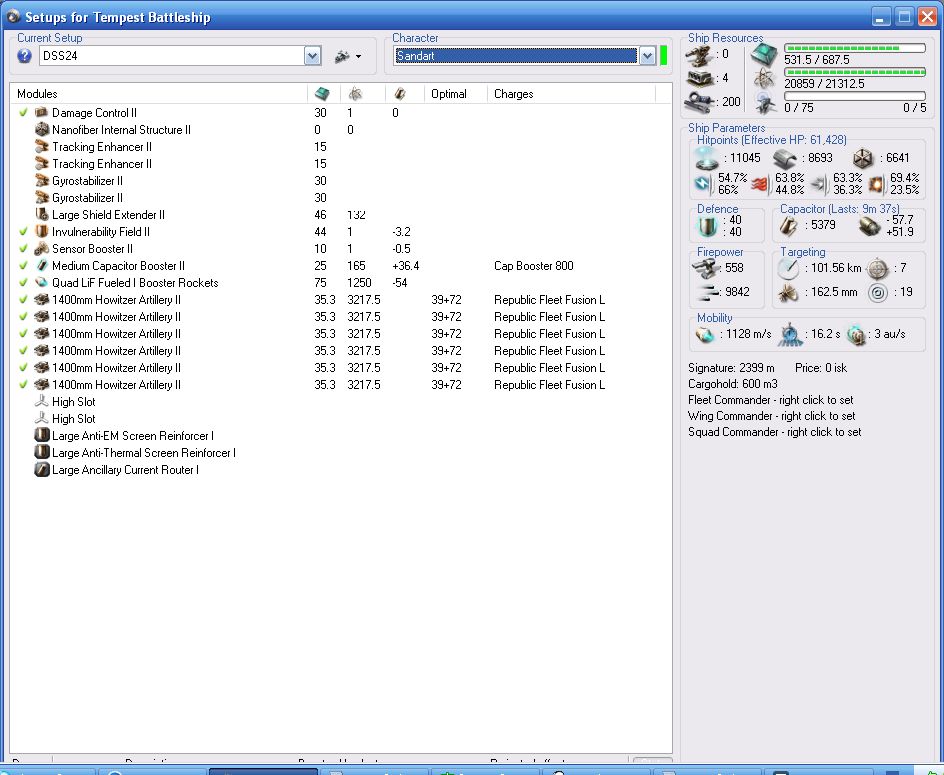Viewport: 944px width, 775px height.
Task: Toggle the Quad LiF Booster Rockets checkmark
Action: click(x=23, y=282)
